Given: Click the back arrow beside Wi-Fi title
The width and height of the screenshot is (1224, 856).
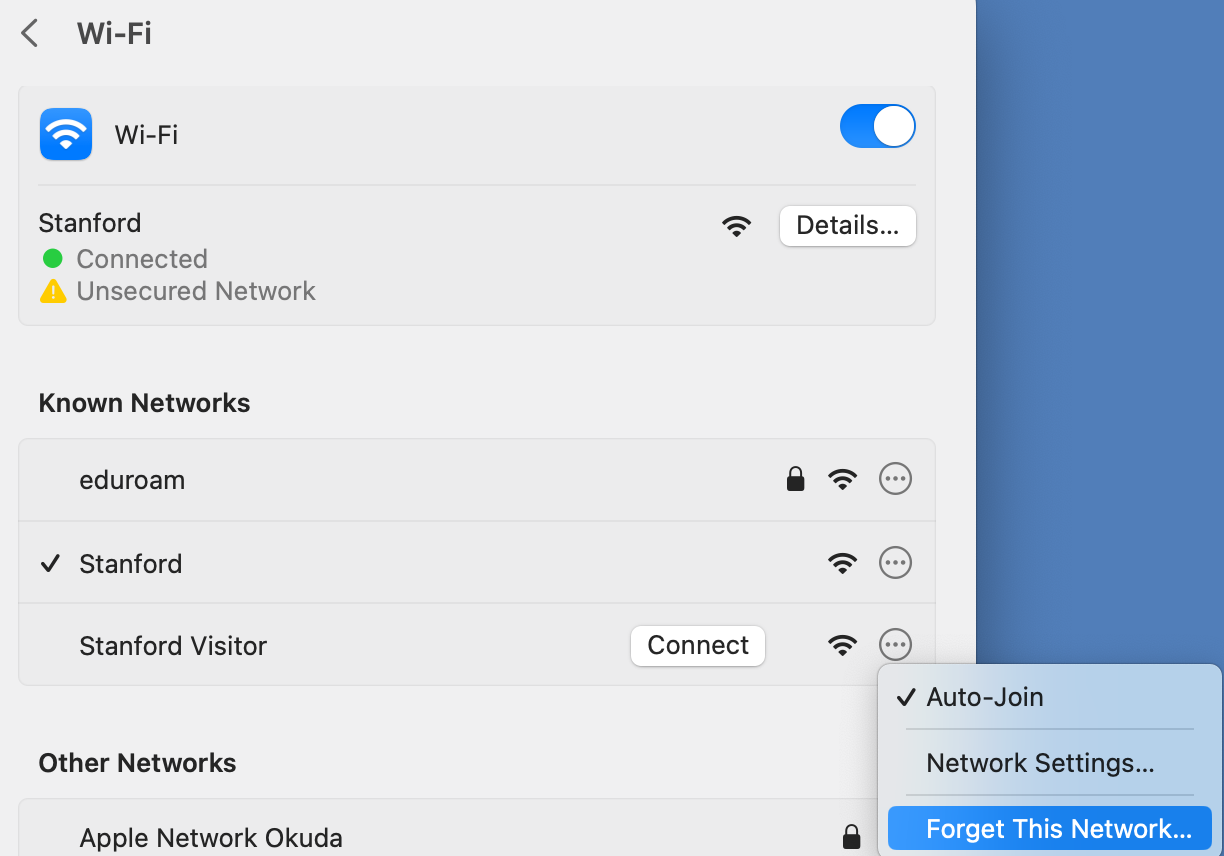Looking at the screenshot, I should click(x=30, y=34).
